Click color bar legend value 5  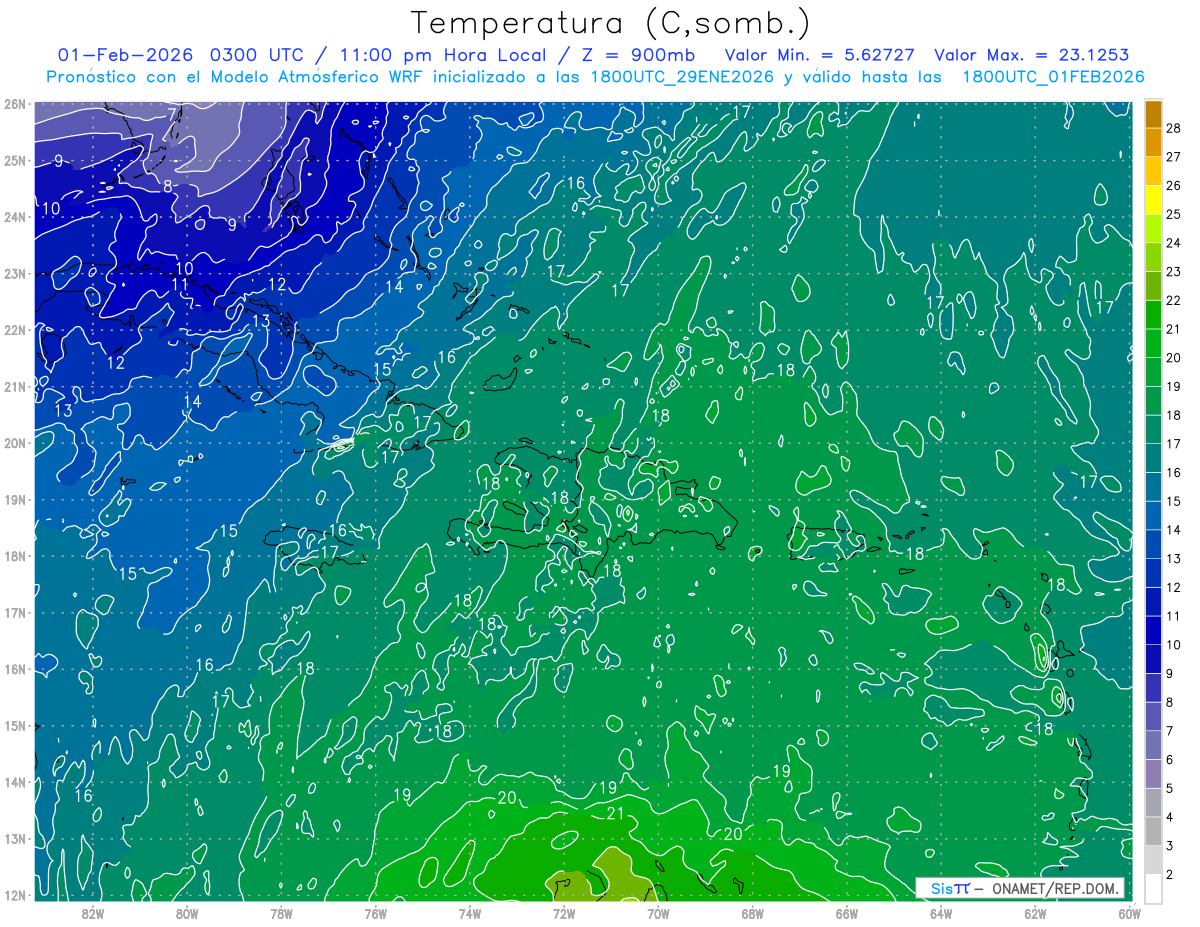coord(1170,789)
